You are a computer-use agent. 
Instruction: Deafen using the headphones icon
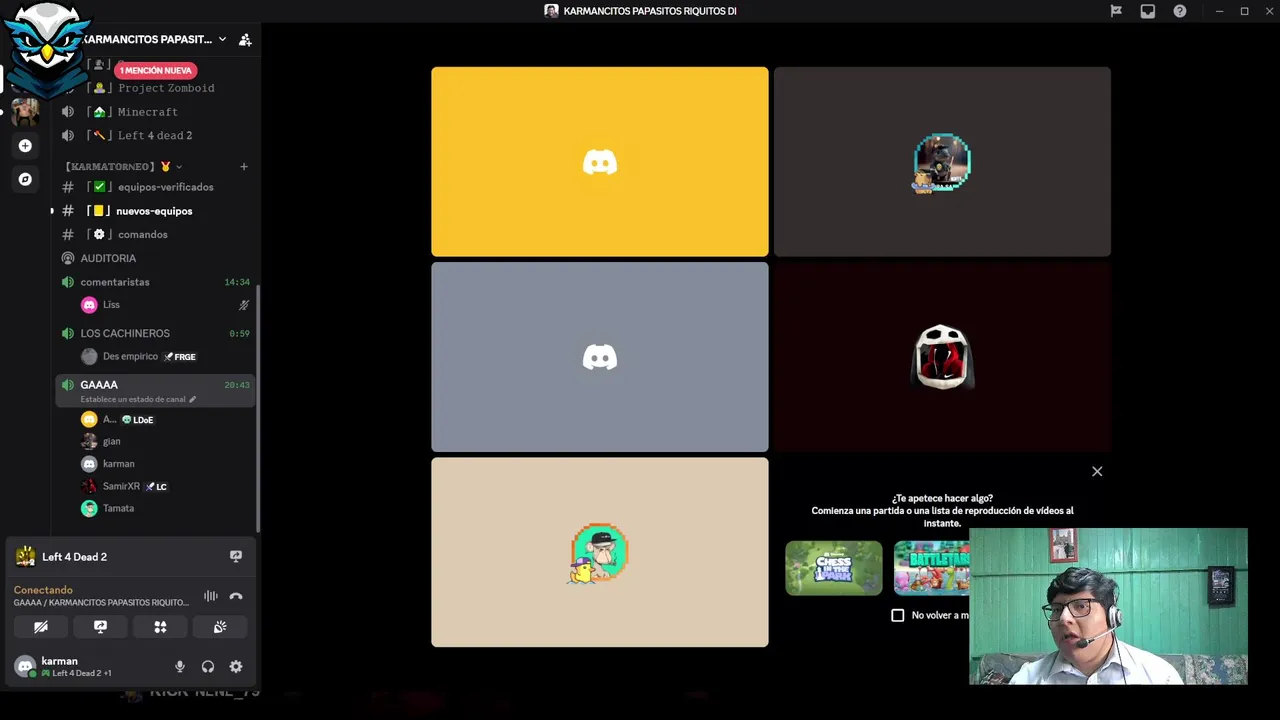pos(208,666)
